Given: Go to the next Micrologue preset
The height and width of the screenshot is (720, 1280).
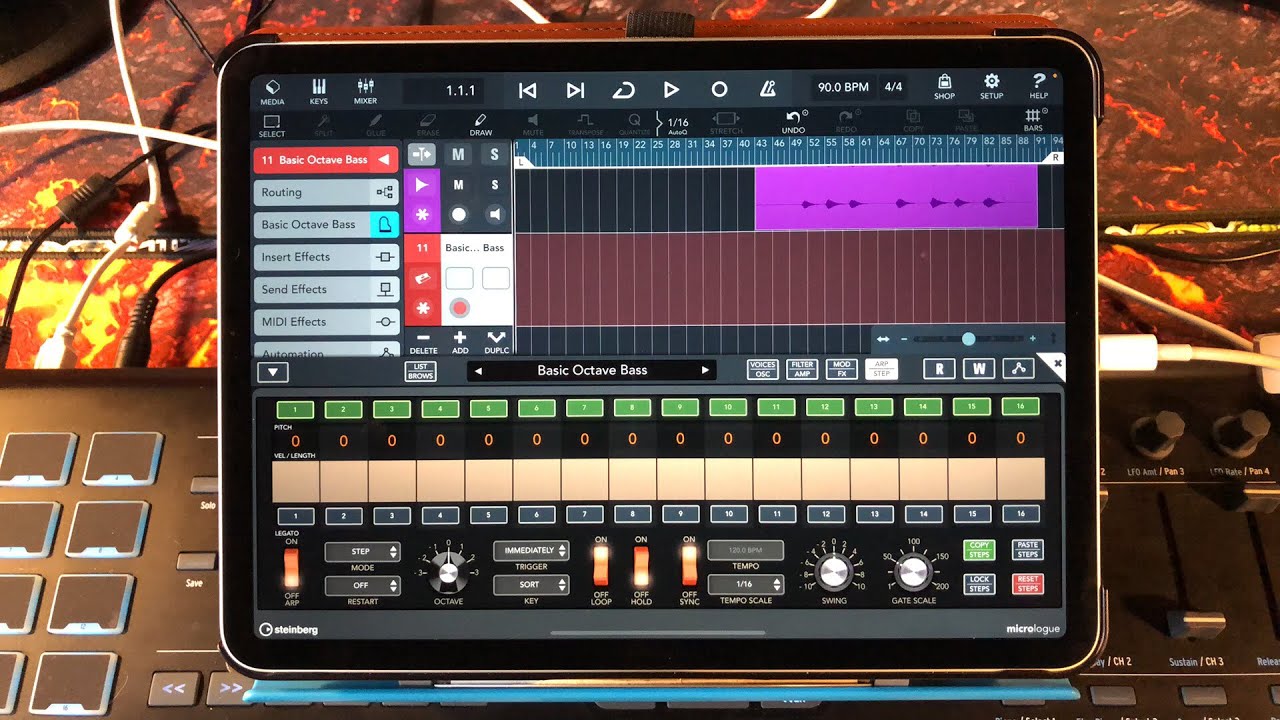Looking at the screenshot, I should 705,370.
